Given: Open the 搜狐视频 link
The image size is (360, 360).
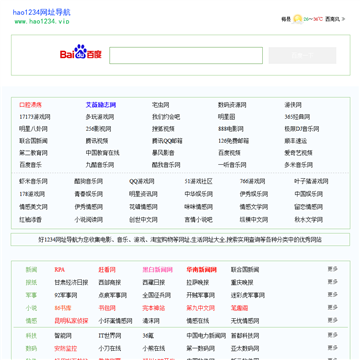Looking at the screenshot, I should coord(163,129).
